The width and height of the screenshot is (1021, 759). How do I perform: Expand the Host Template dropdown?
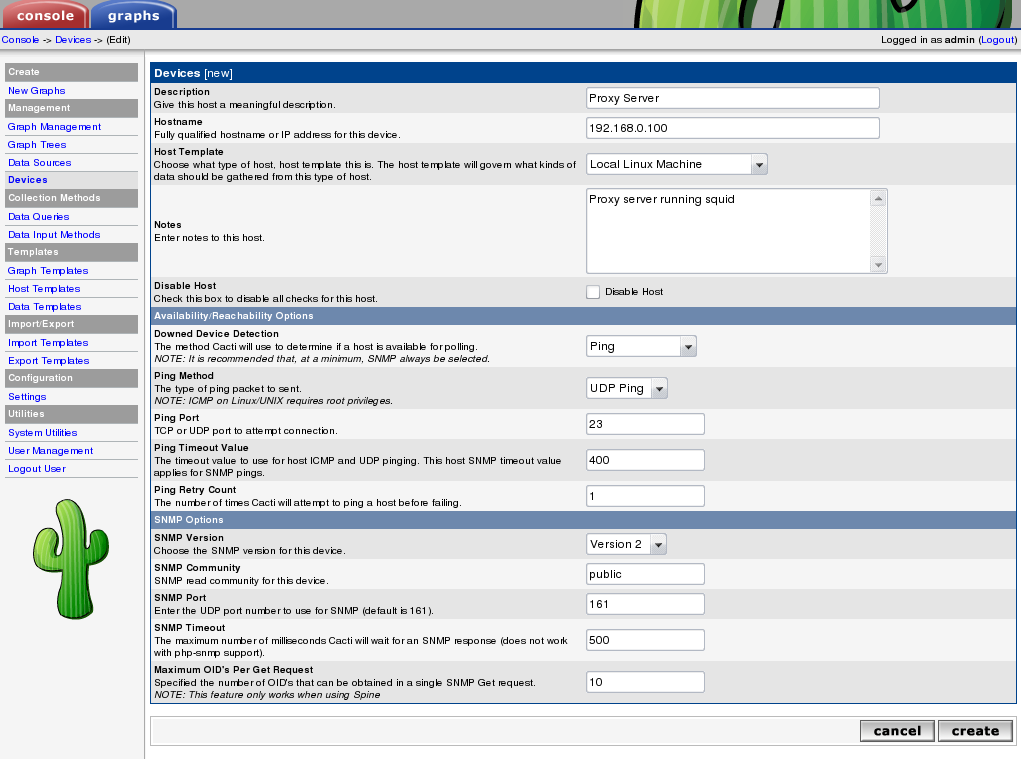point(676,164)
